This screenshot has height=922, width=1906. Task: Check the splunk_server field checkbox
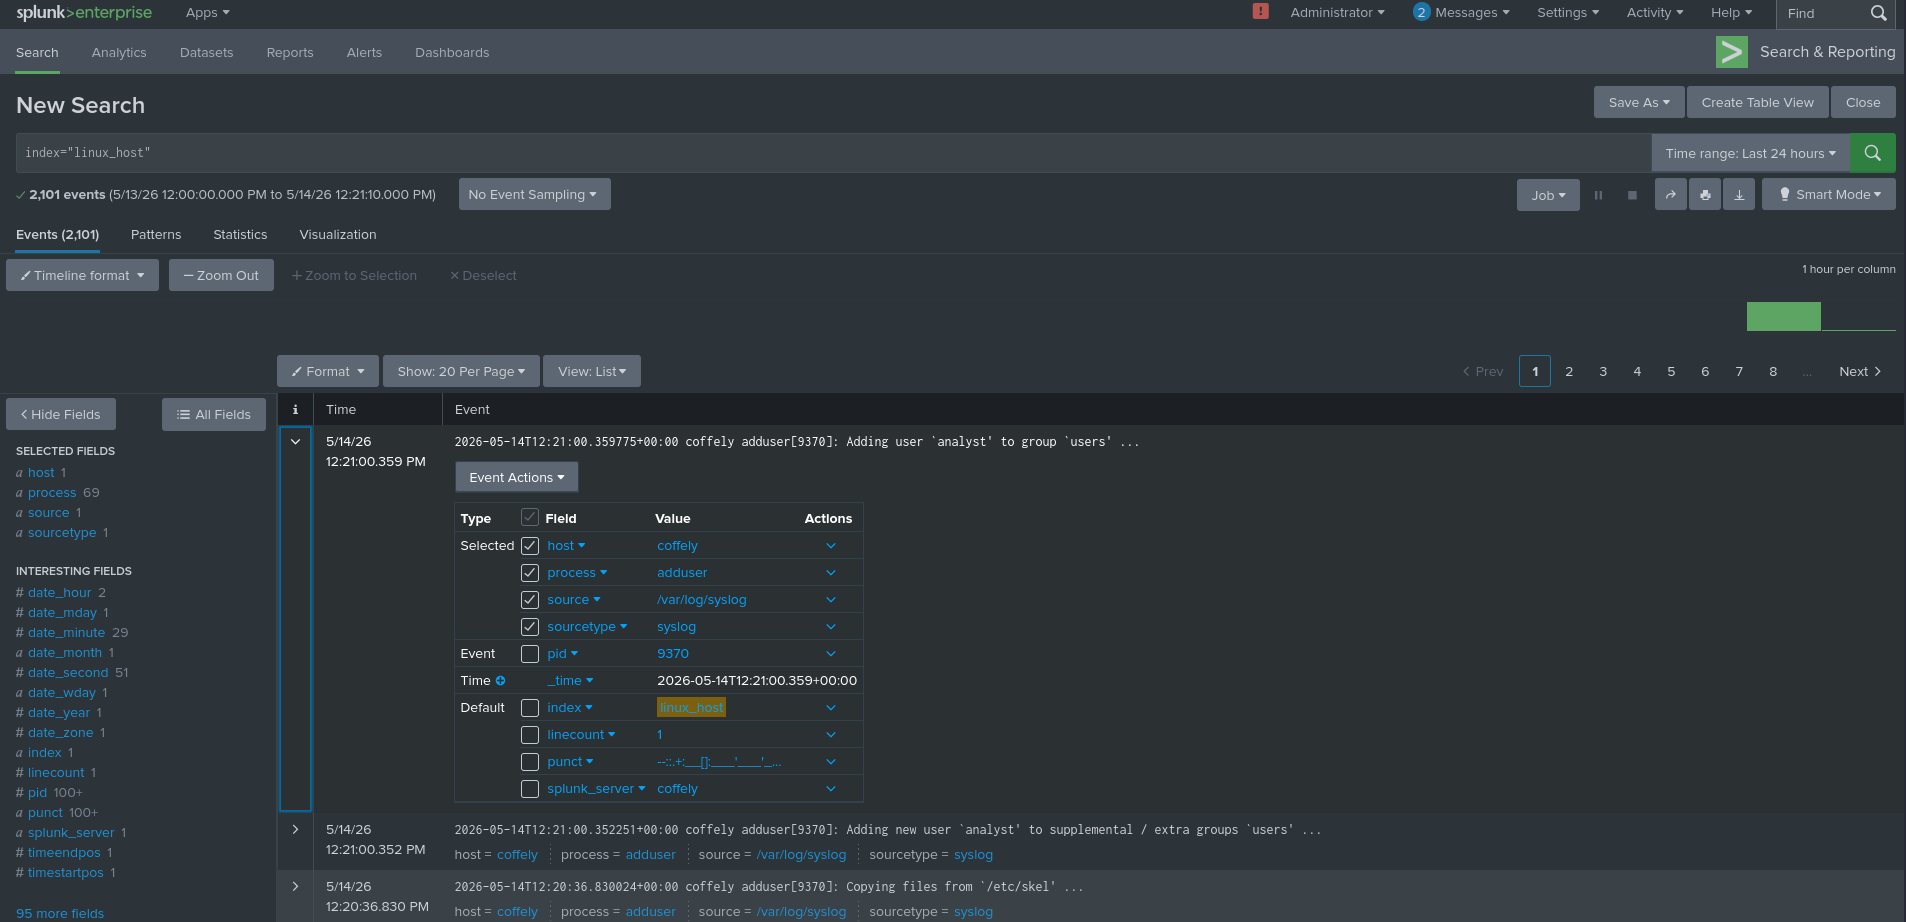(530, 789)
